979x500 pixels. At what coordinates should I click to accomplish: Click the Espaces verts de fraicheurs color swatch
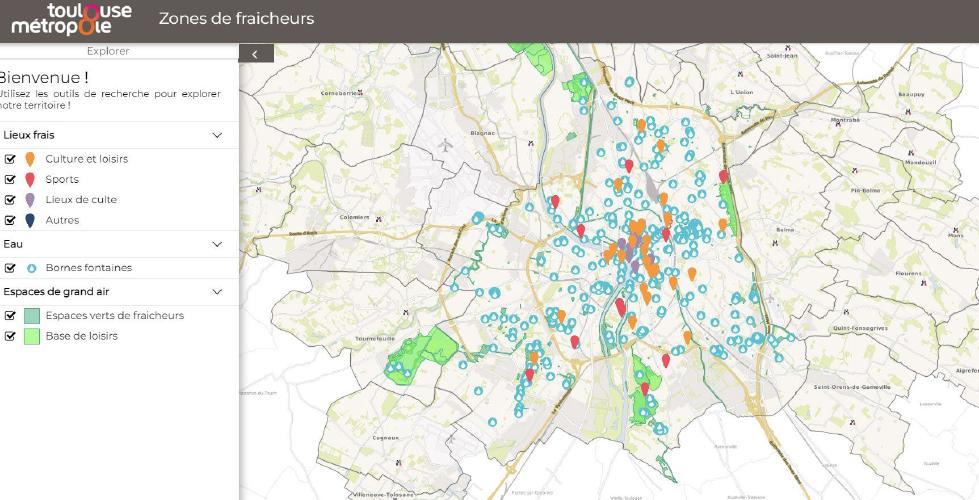32,316
